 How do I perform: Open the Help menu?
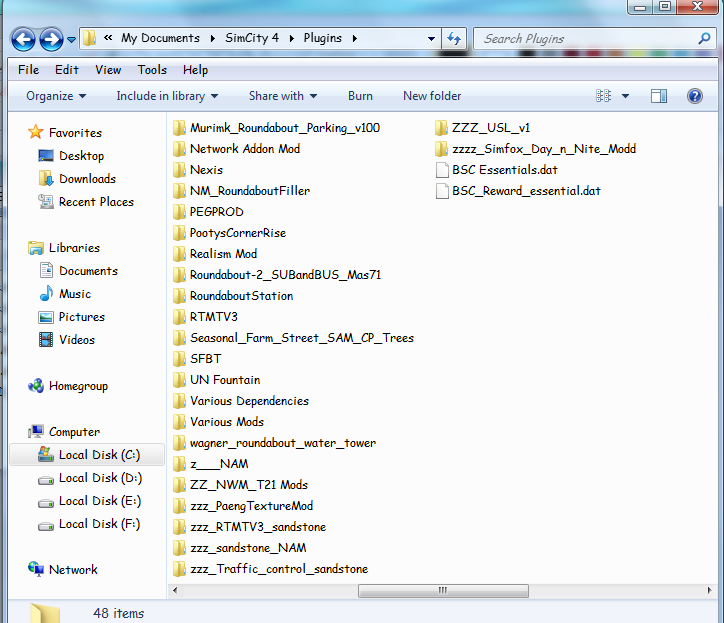tap(195, 70)
